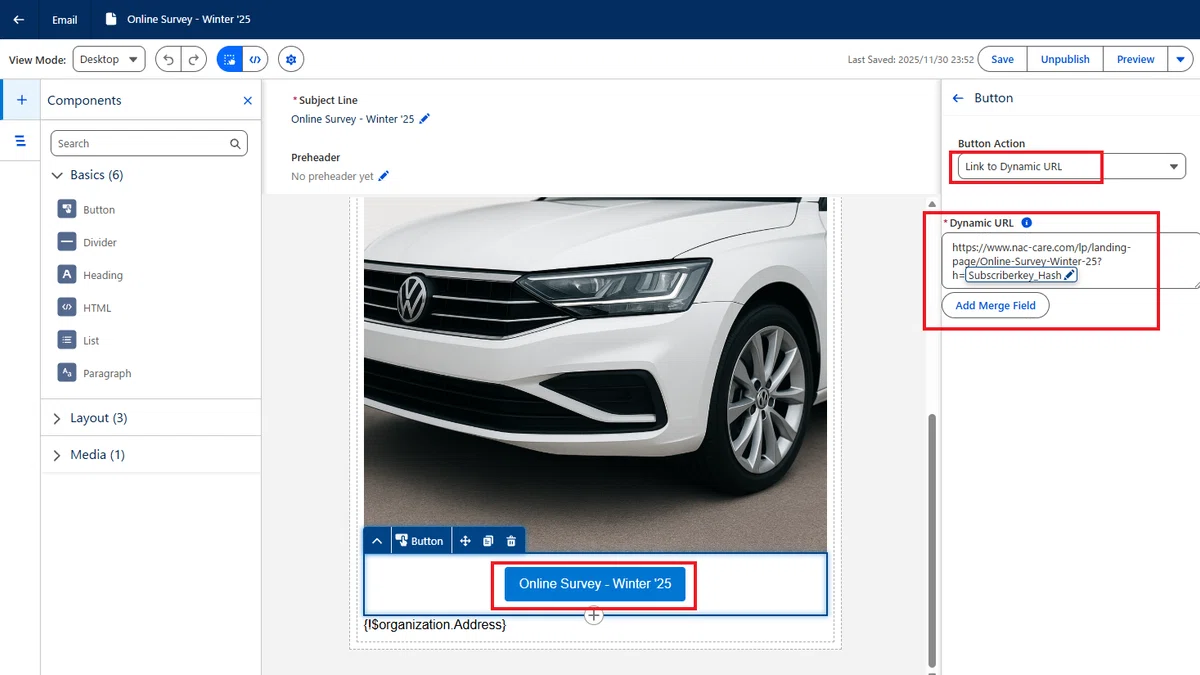Image resolution: width=1200 pixels, height=675 pixels.
Task: Click the Button label in component toolbar
Action: (419, 541)
